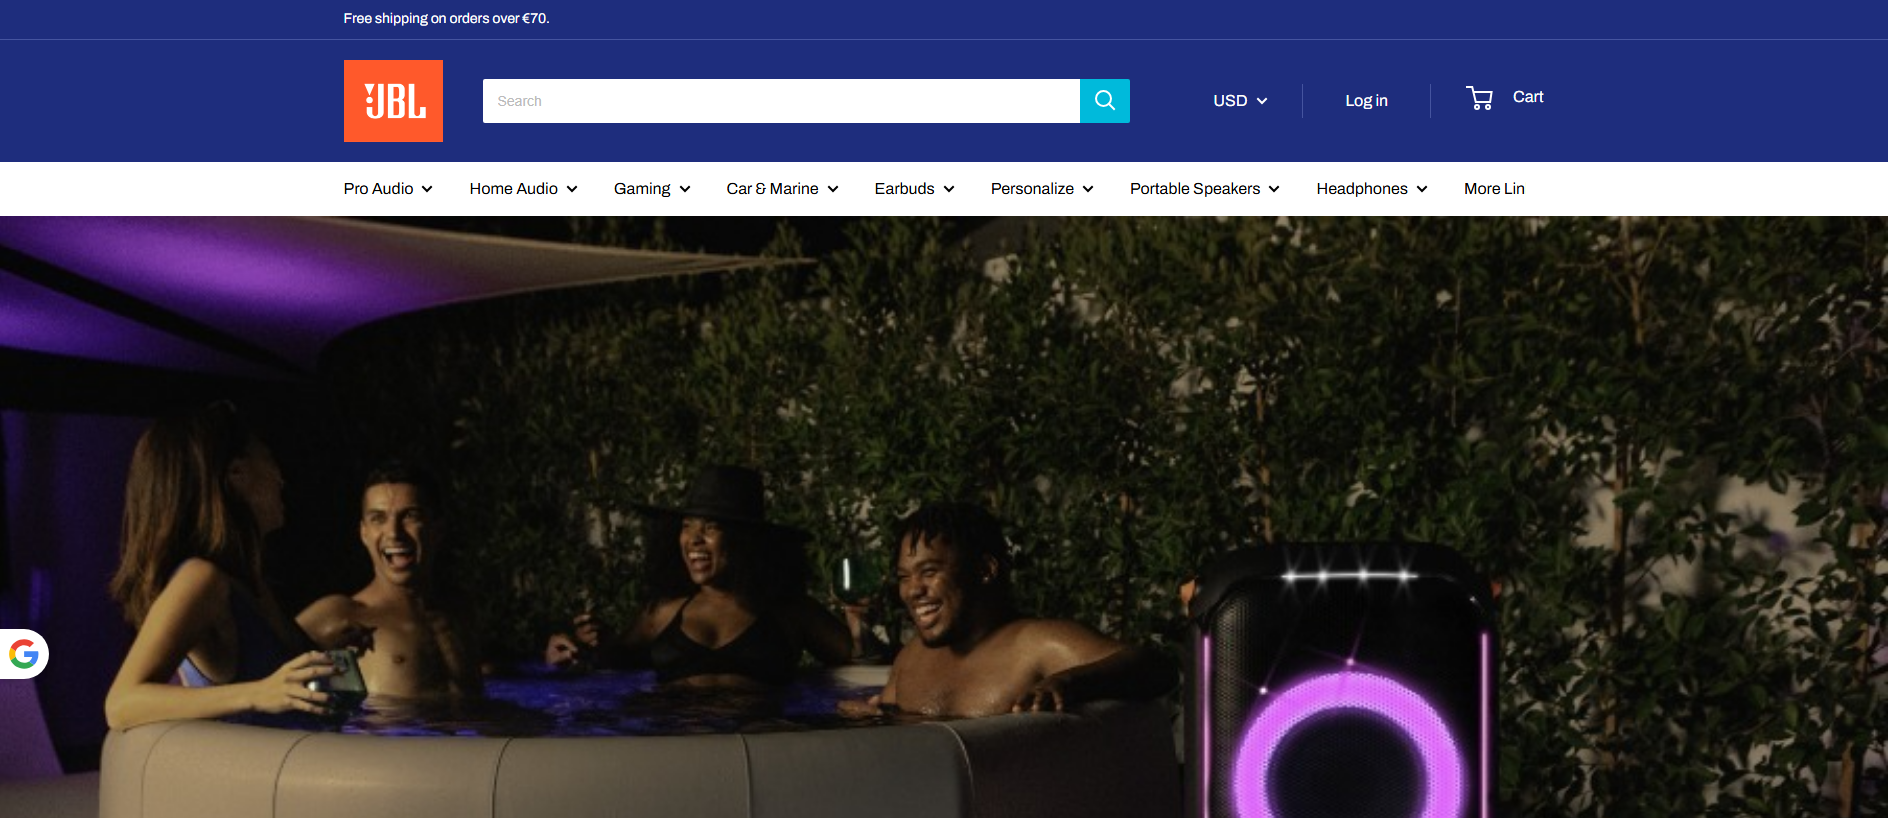The width and height of the screenshot is (1888, 818).
Task: Open the USD currency dropdown
Action: click(x=1240, y=101)
